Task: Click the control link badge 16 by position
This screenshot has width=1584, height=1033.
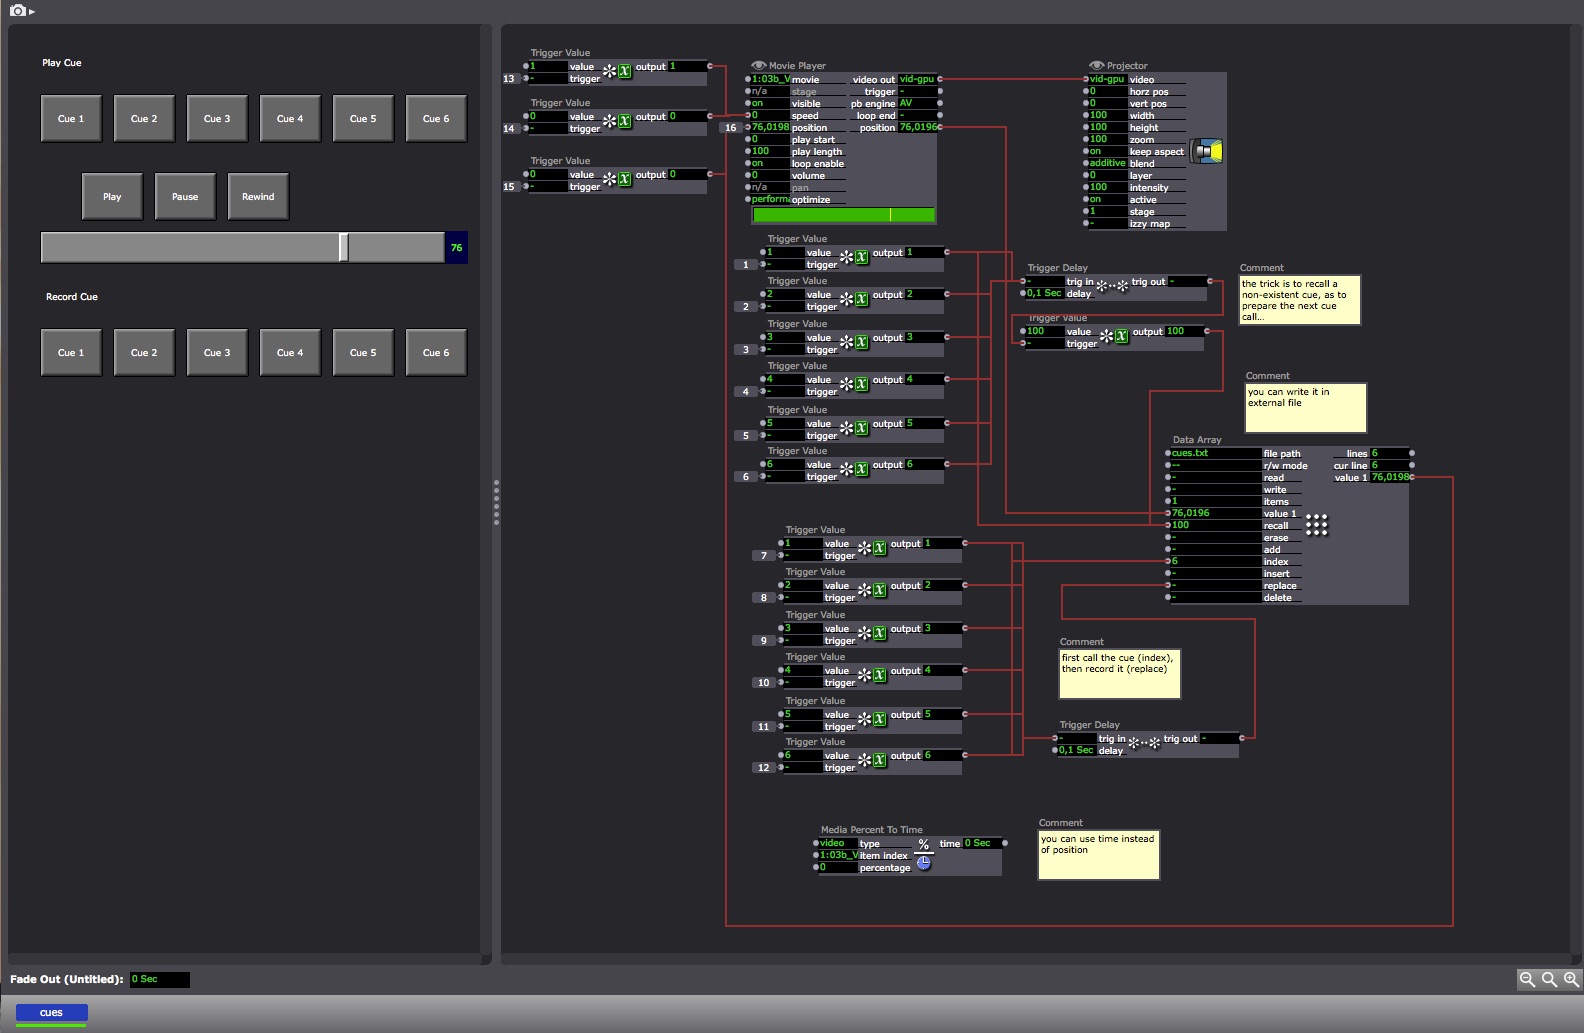Action: [731, 128]
